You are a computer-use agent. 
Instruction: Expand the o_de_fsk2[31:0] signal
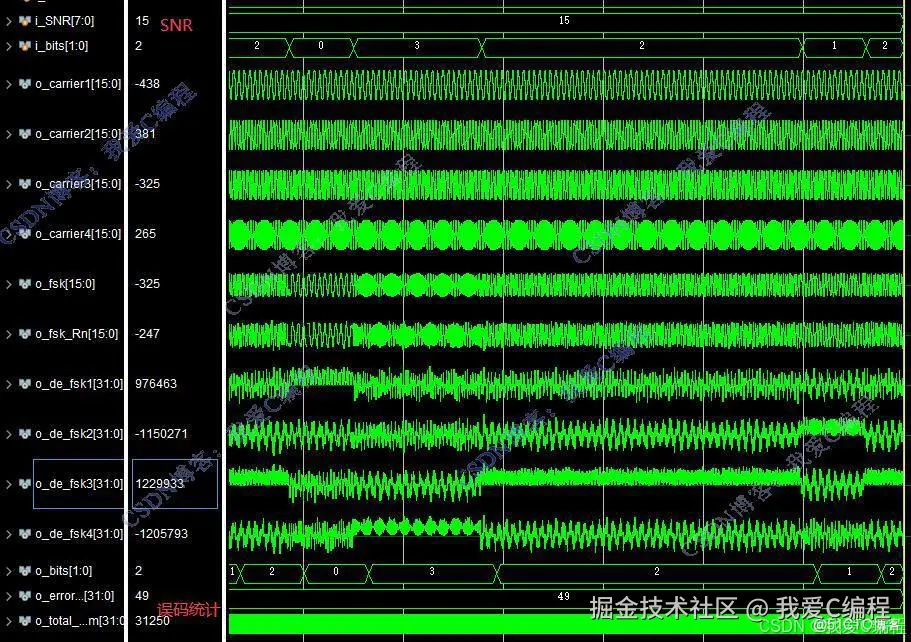9,434
